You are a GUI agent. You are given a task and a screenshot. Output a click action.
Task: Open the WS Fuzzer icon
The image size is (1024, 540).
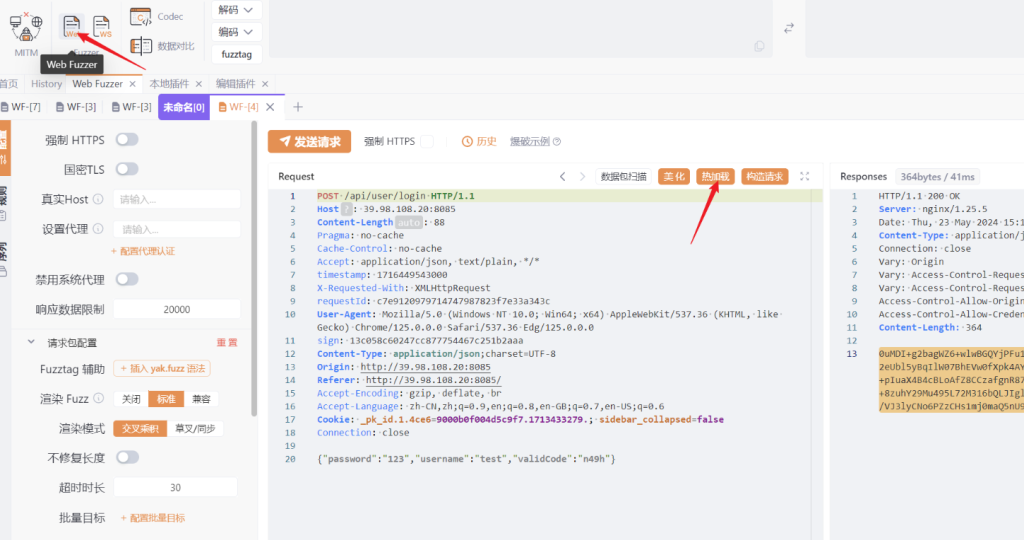(x=102, y=25)
